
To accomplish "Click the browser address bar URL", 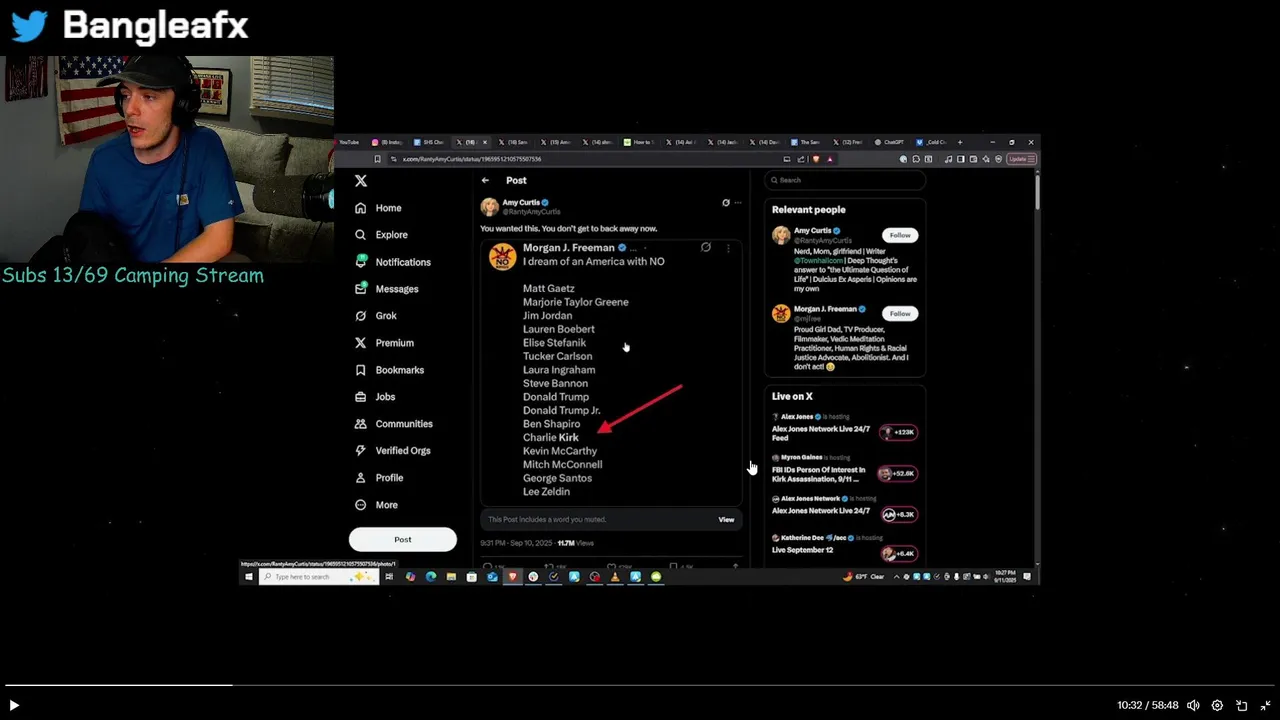I will [472, 159].
